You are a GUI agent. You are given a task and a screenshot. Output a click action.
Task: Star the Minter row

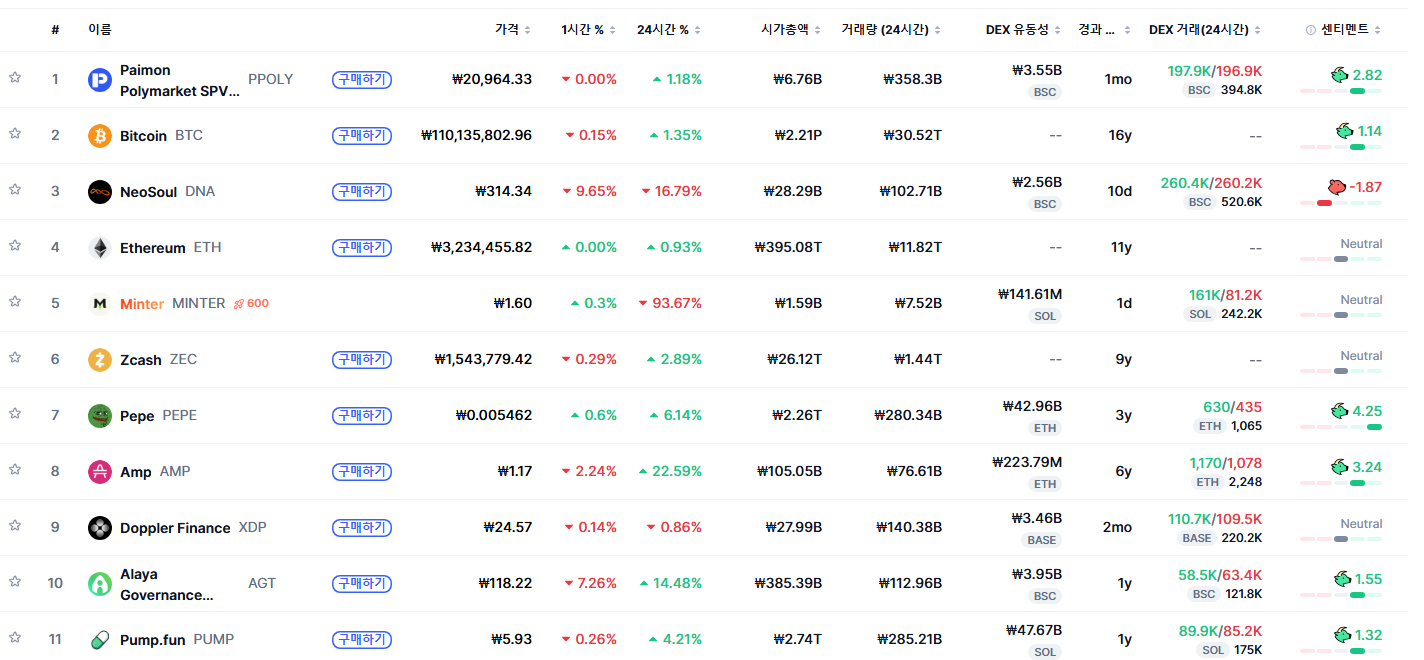click(x=15, y=302)
